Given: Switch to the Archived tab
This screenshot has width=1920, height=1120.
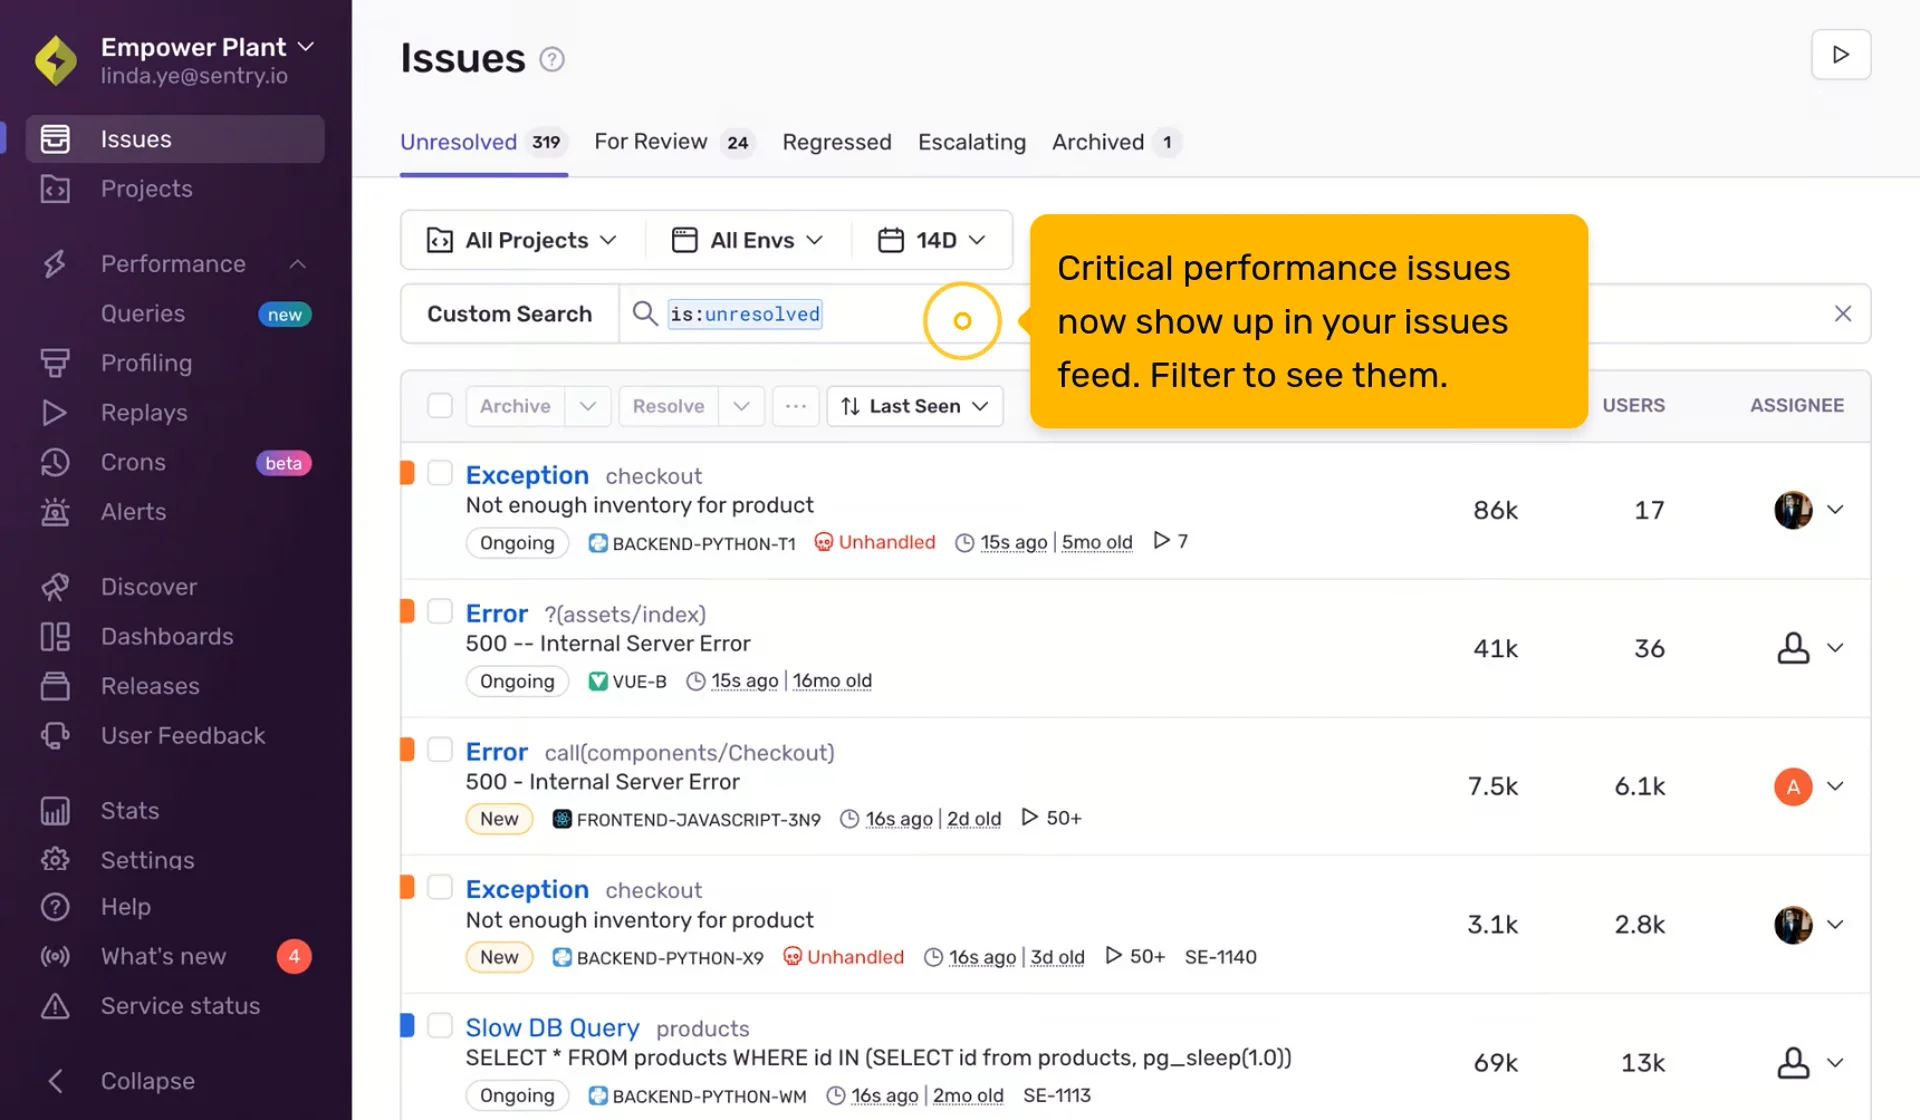Looking at the screenshot, I should (1116, 142).
